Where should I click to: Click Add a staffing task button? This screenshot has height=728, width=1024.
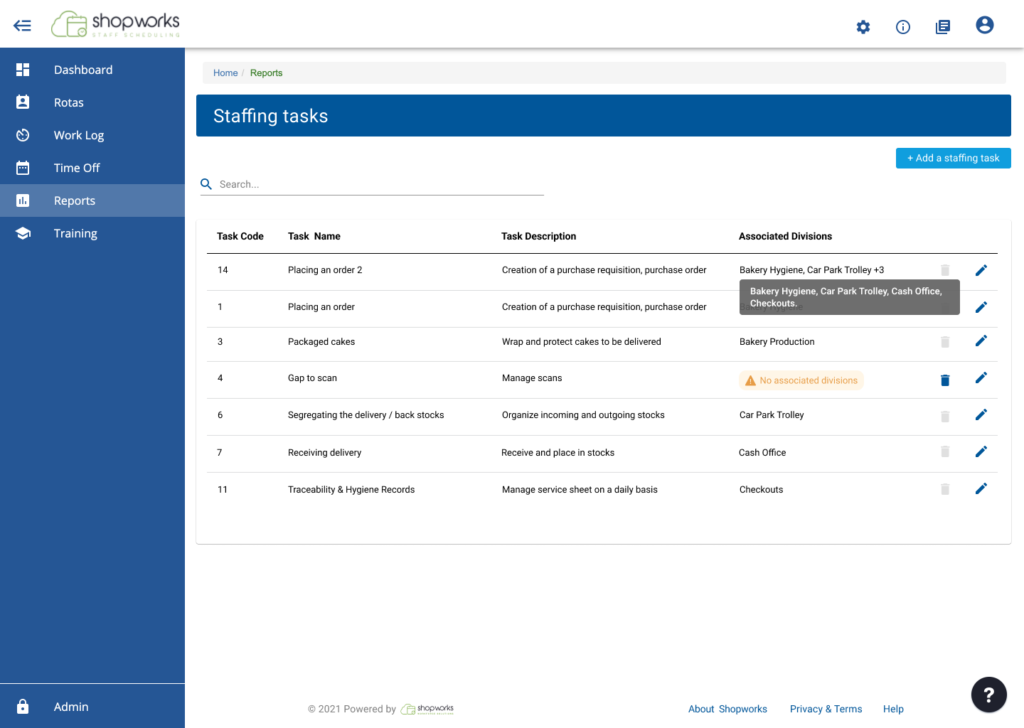[x=953, y=158]
